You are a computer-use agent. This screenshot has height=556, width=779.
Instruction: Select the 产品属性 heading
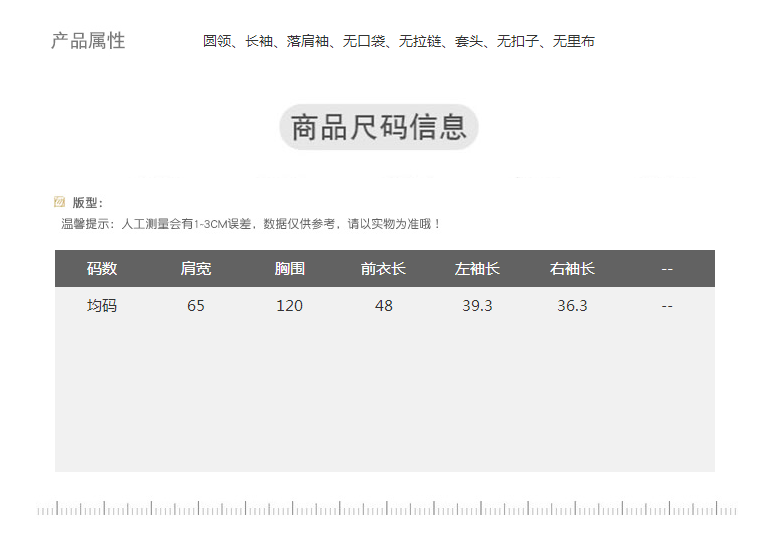pyautogui.click(x=88, y=41)
